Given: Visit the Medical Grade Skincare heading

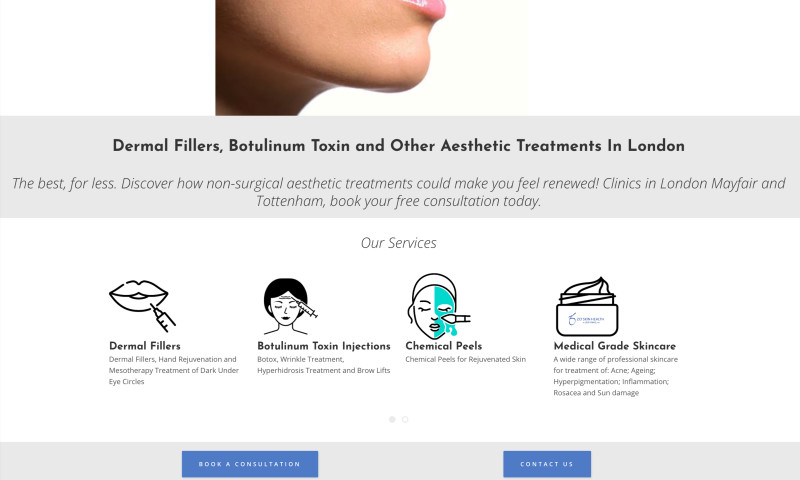Looking at the screenshot, I should (x=614, y=346).
